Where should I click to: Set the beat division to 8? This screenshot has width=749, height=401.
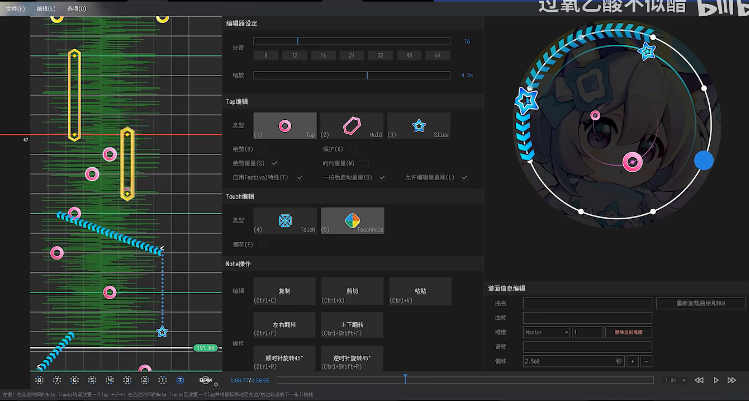click(266, 55)
